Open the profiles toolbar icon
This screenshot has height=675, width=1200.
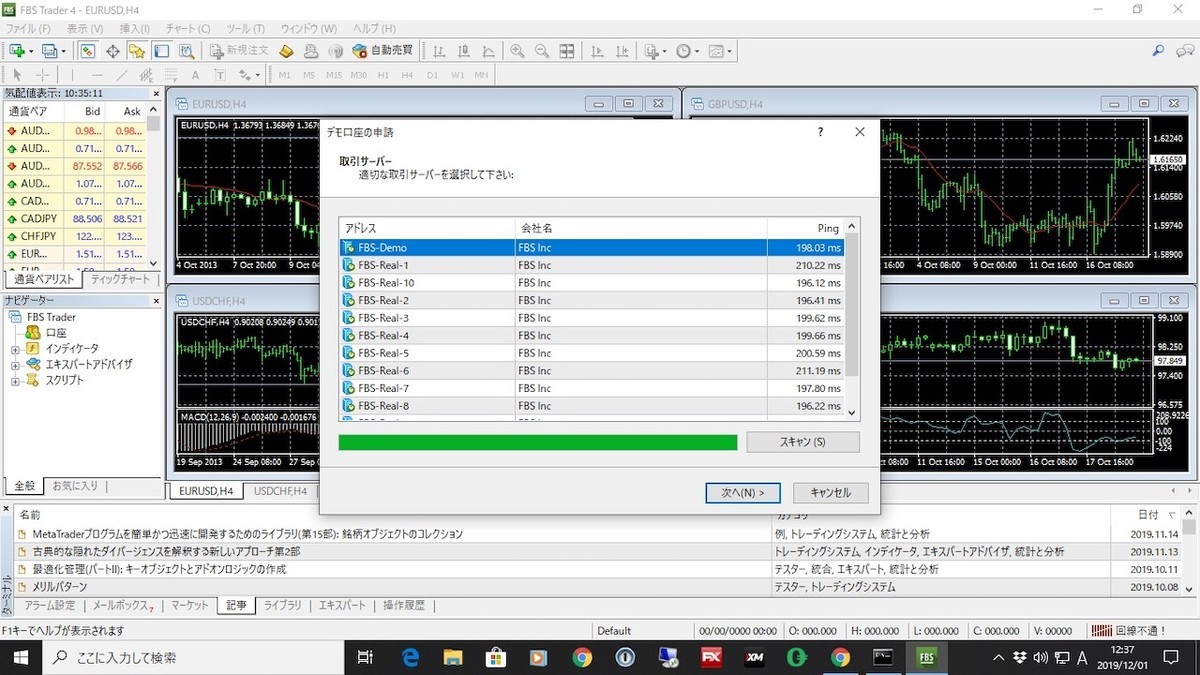point(52,50)
